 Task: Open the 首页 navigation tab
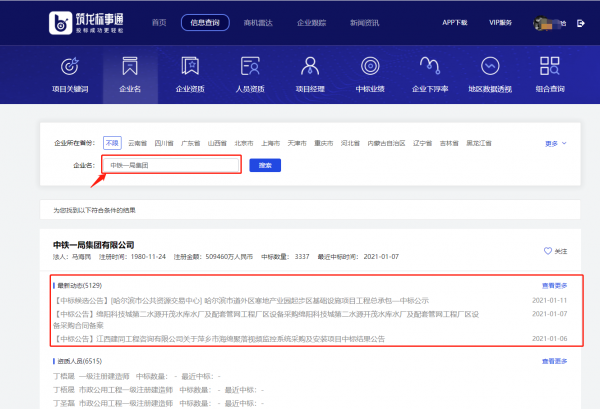point(159,22)
